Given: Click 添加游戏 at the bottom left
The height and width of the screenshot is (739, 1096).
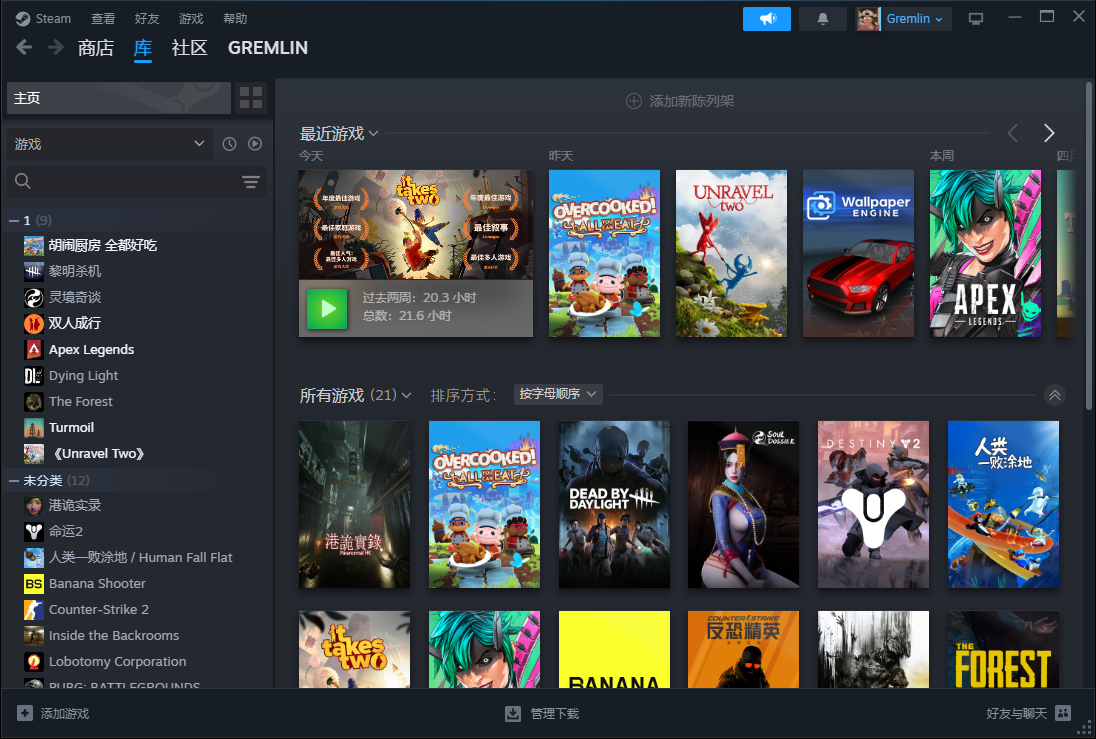Looking at the screenshot, I should 54,713.
